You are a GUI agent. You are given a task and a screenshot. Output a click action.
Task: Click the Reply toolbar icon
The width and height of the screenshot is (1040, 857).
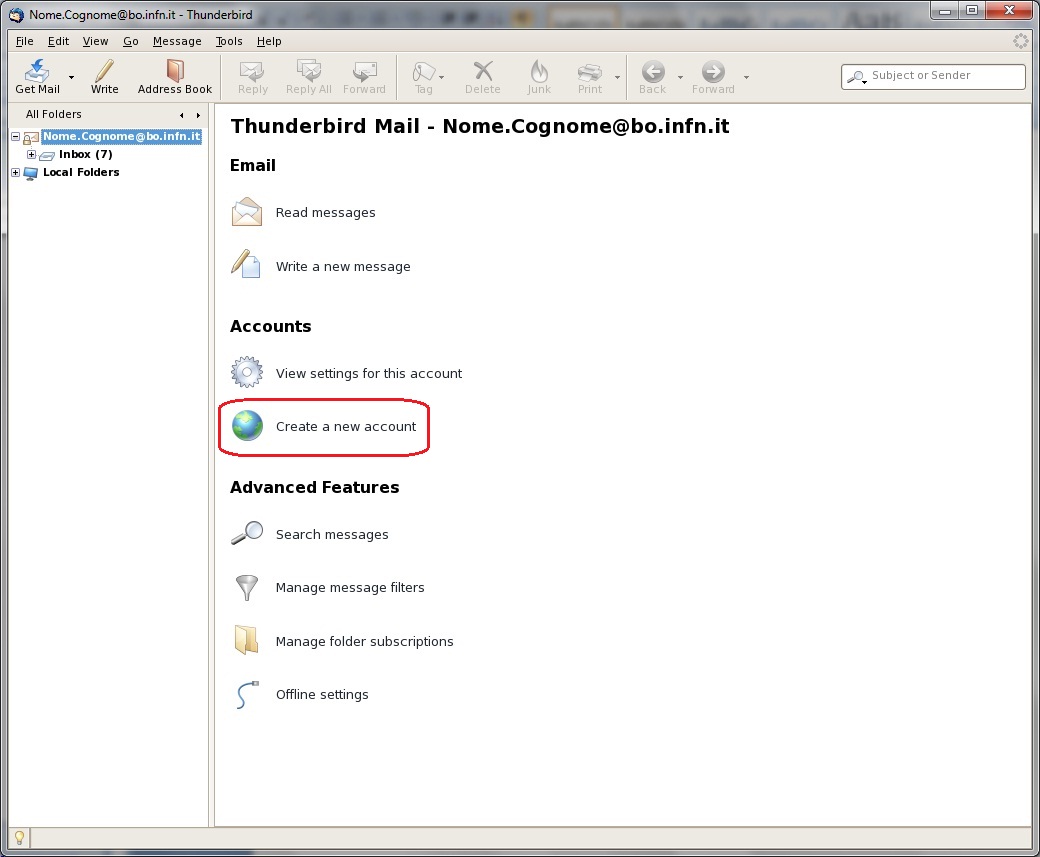pyautogui.click(x=252, y=70)
